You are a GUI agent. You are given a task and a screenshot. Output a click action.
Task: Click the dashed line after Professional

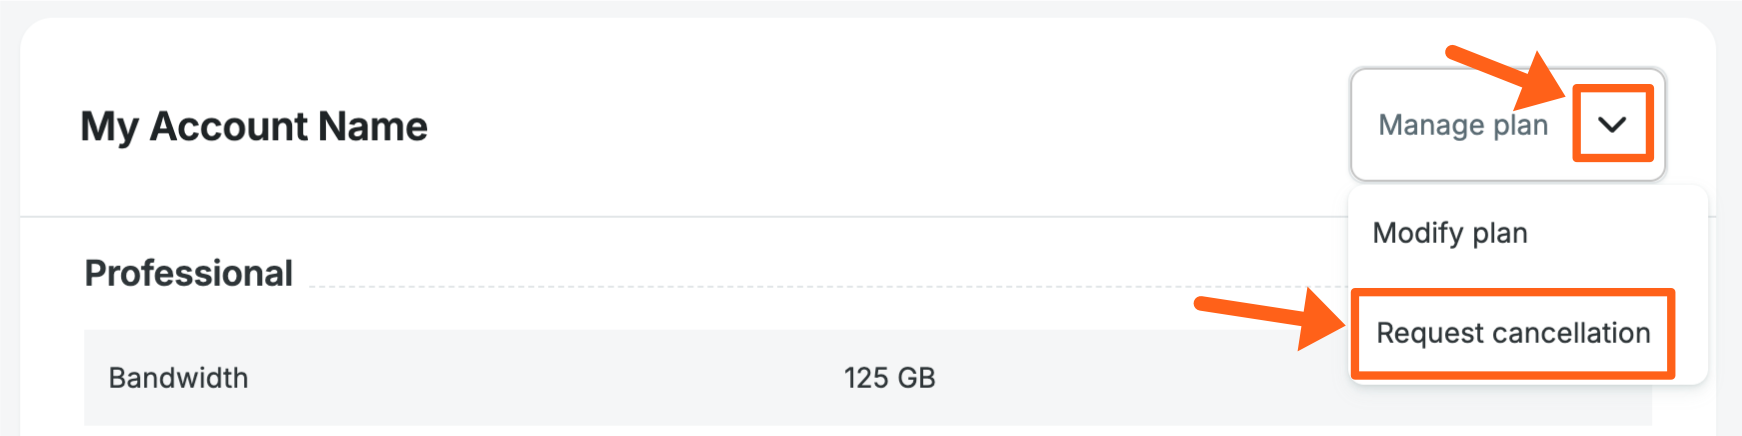pos(800,287)
